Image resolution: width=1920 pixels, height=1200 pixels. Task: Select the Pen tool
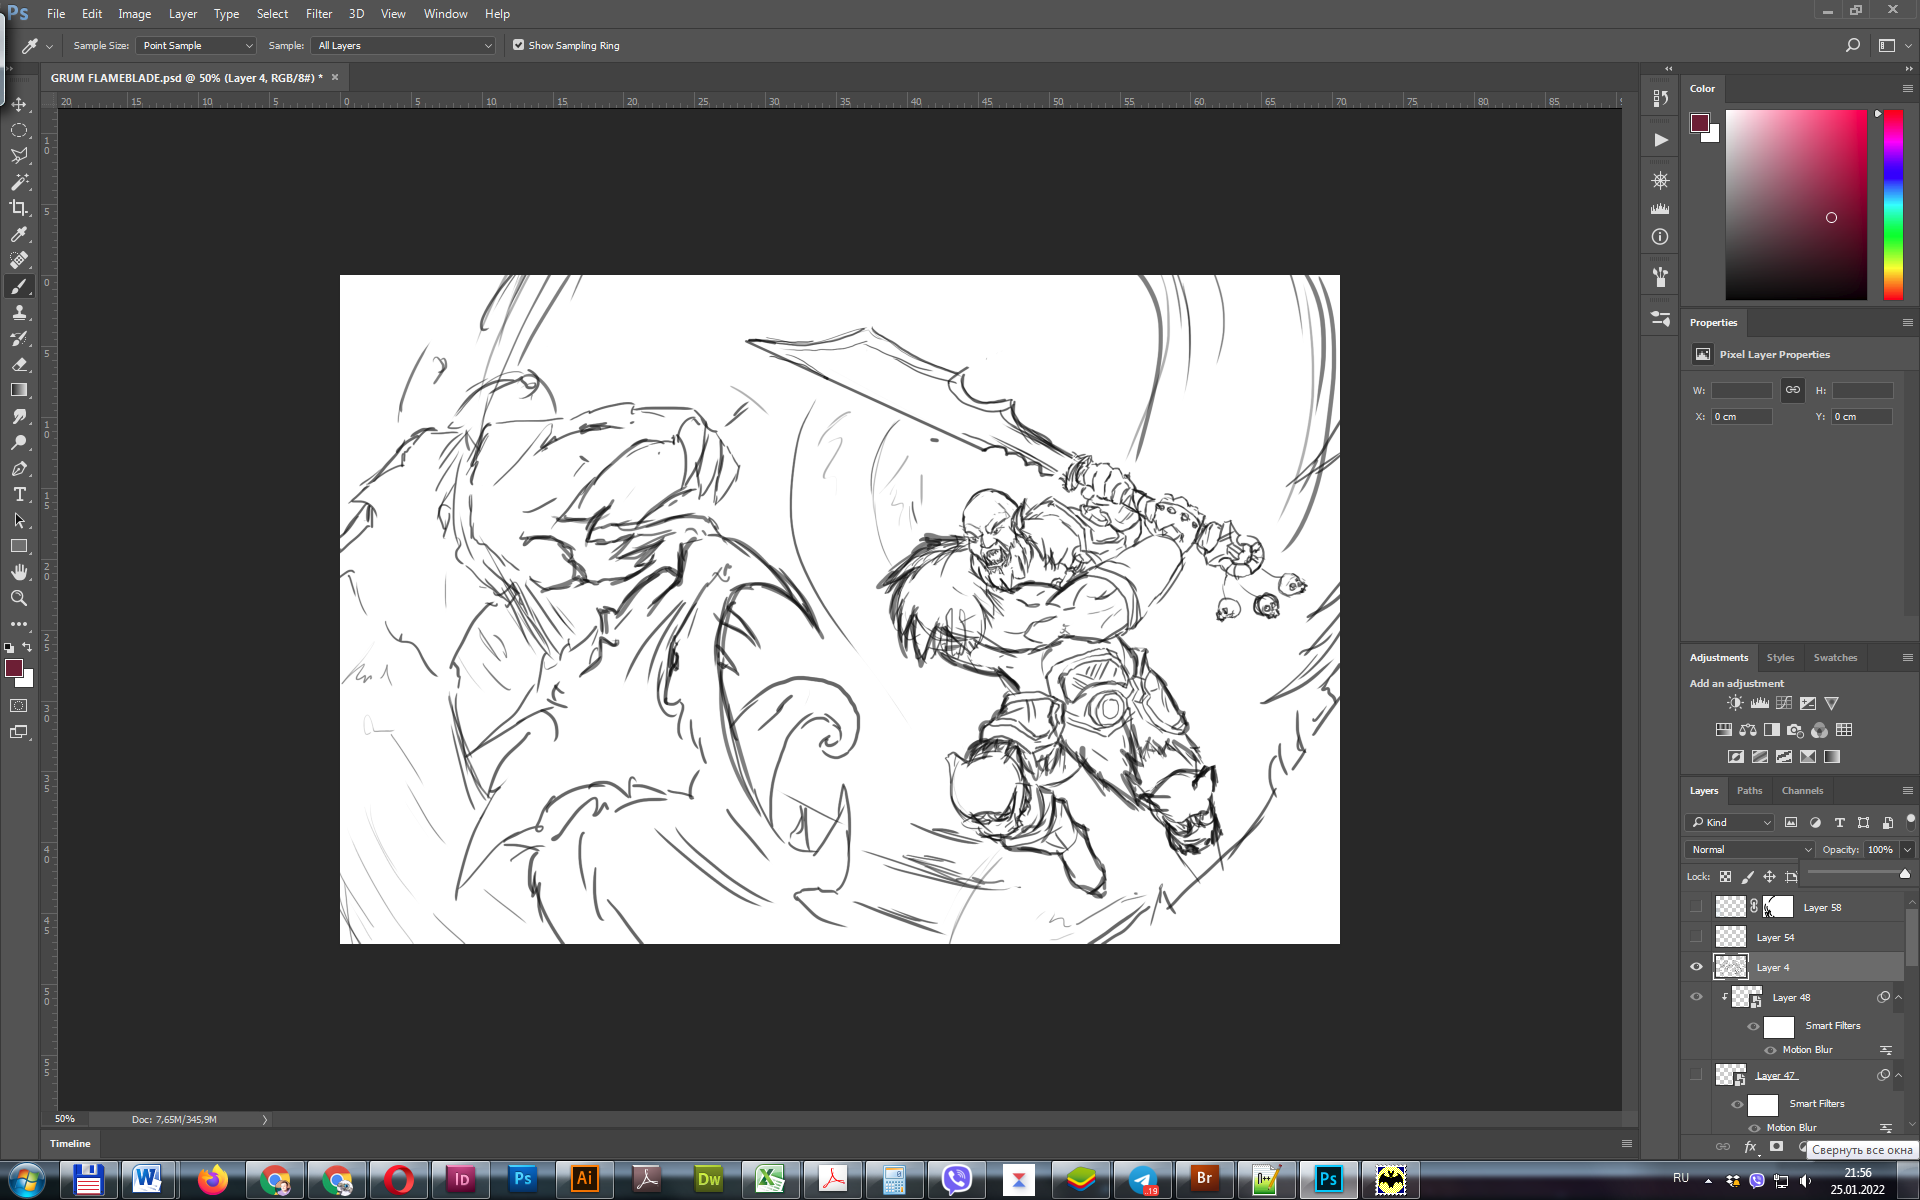click(x=19, y=468)
